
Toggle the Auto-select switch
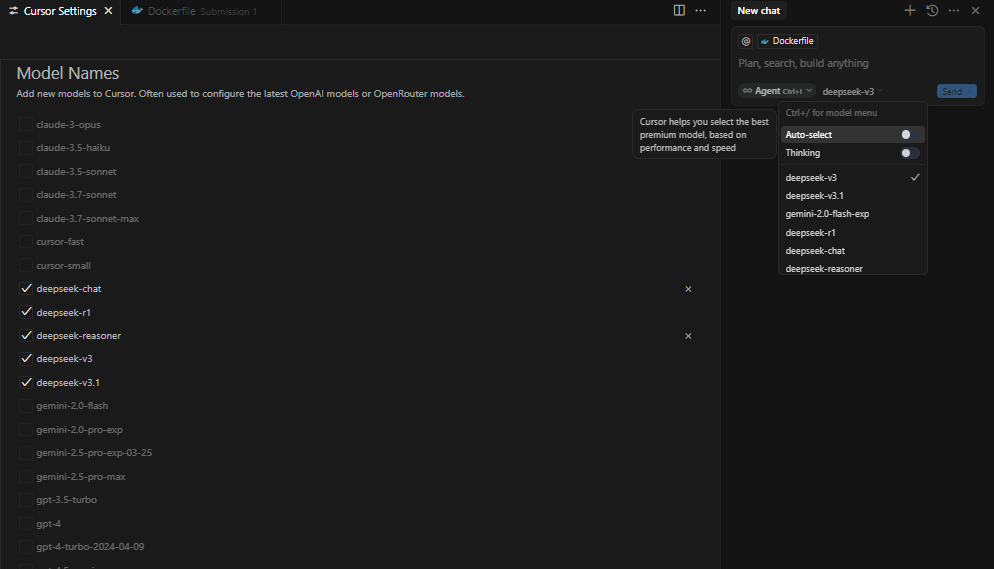(x=910, y=134)
